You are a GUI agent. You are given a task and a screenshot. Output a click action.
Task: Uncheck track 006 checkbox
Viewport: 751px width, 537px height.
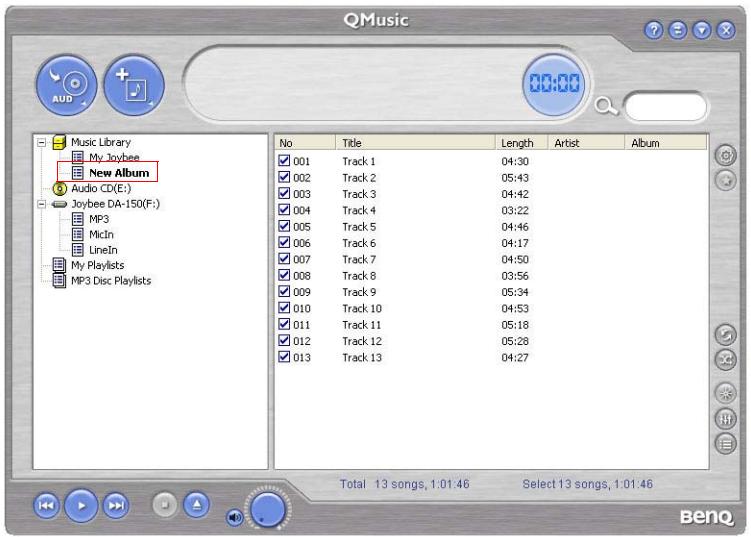click(284, 242)
